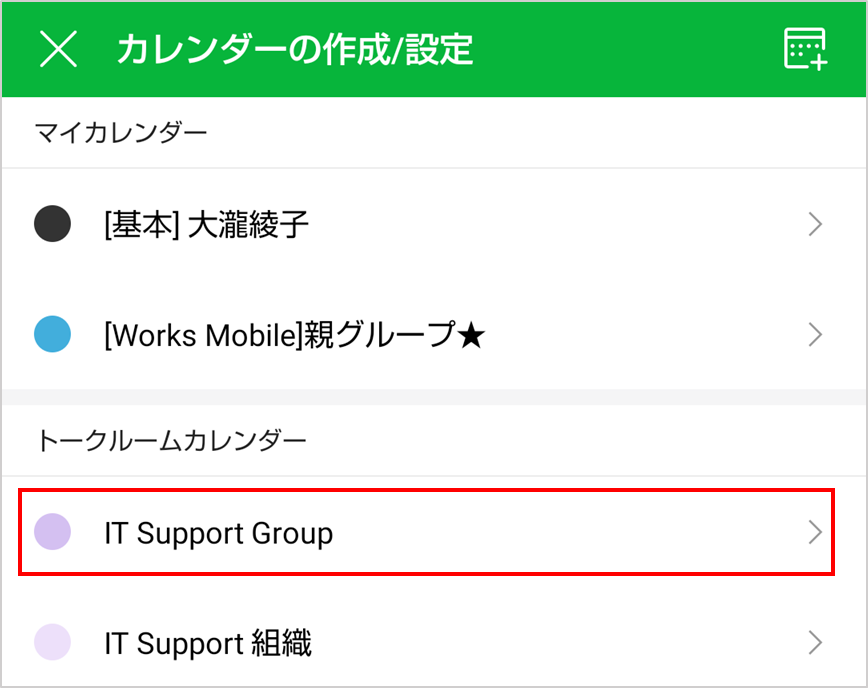868x688 pixels.
Task: Tap the black dot for [基本] 大瀧綾子
Action: (x=52, y=224)
